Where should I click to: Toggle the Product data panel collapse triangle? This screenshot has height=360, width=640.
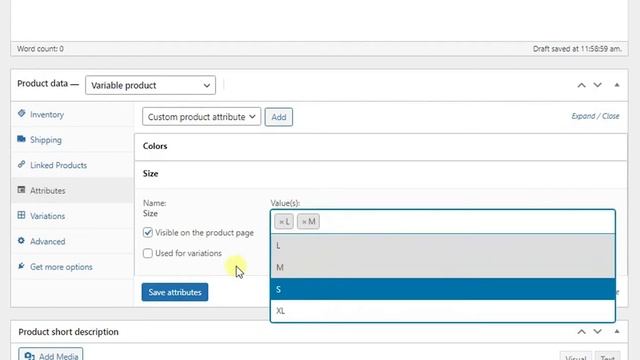(x=617, y=85)
